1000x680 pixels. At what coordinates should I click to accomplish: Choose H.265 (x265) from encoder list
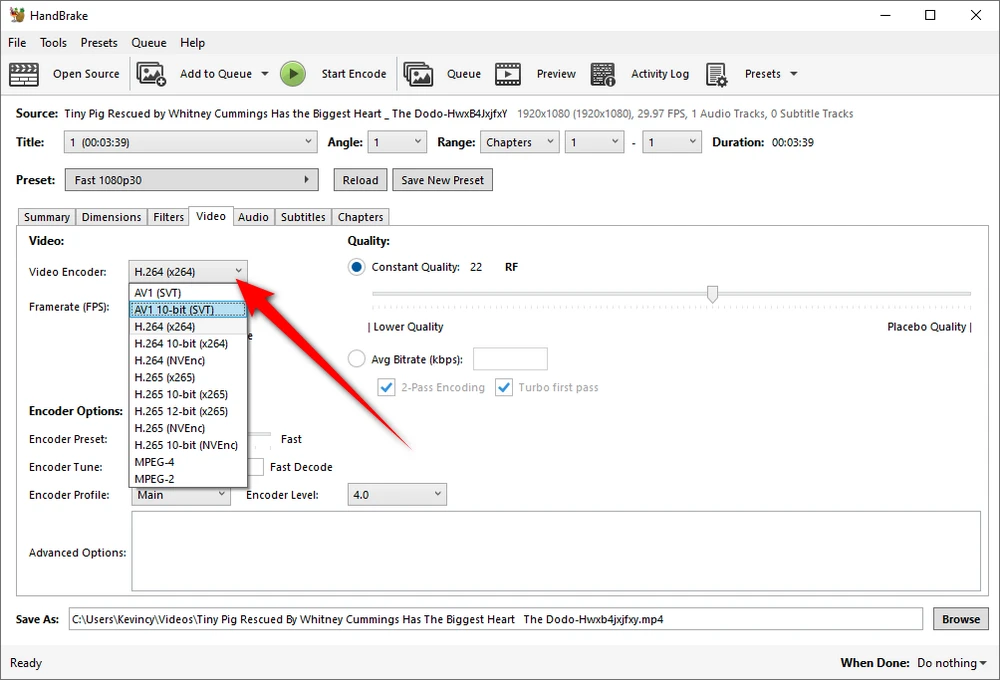coord(165,377)
